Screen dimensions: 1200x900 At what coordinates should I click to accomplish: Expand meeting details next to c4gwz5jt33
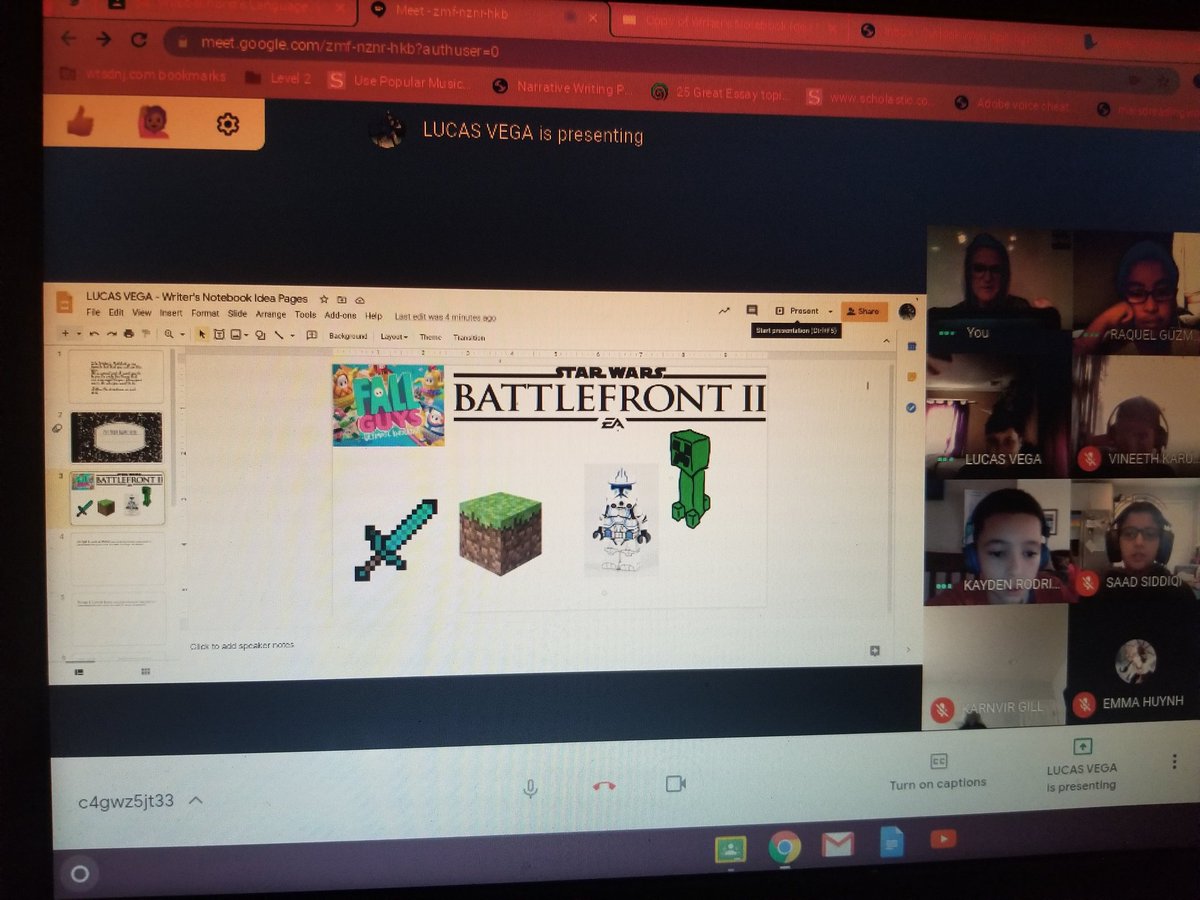[196, 801]
